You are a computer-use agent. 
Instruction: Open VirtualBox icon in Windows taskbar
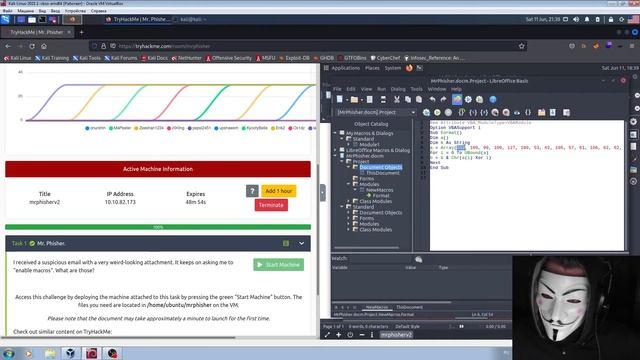(x=71, y=353)
